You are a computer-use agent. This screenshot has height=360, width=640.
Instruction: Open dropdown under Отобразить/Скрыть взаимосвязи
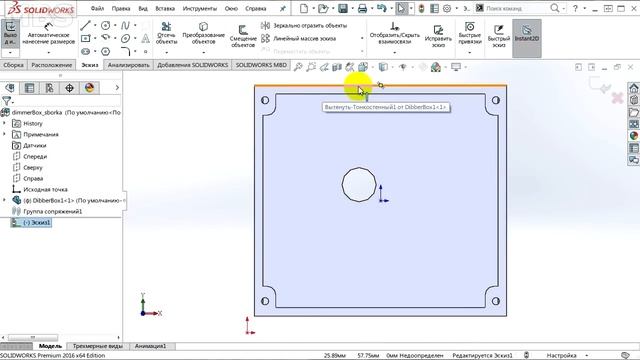pos(394,53)
